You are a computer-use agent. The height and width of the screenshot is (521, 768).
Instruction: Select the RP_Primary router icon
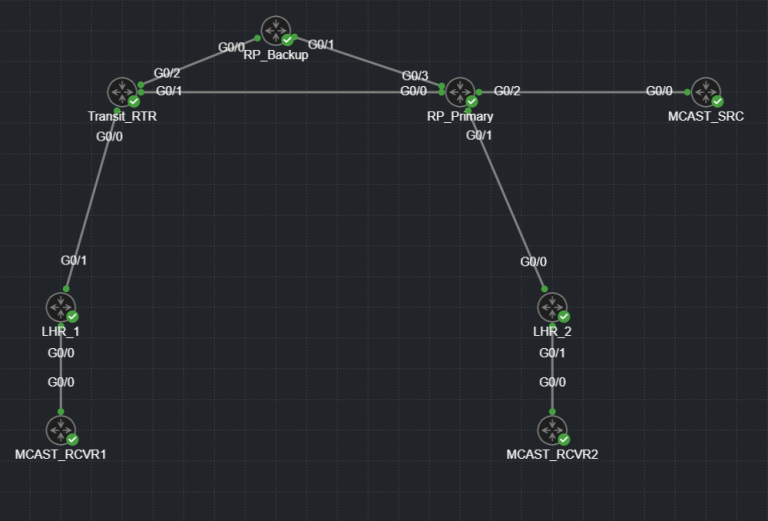pyautogui.click(x=460, y=92)
